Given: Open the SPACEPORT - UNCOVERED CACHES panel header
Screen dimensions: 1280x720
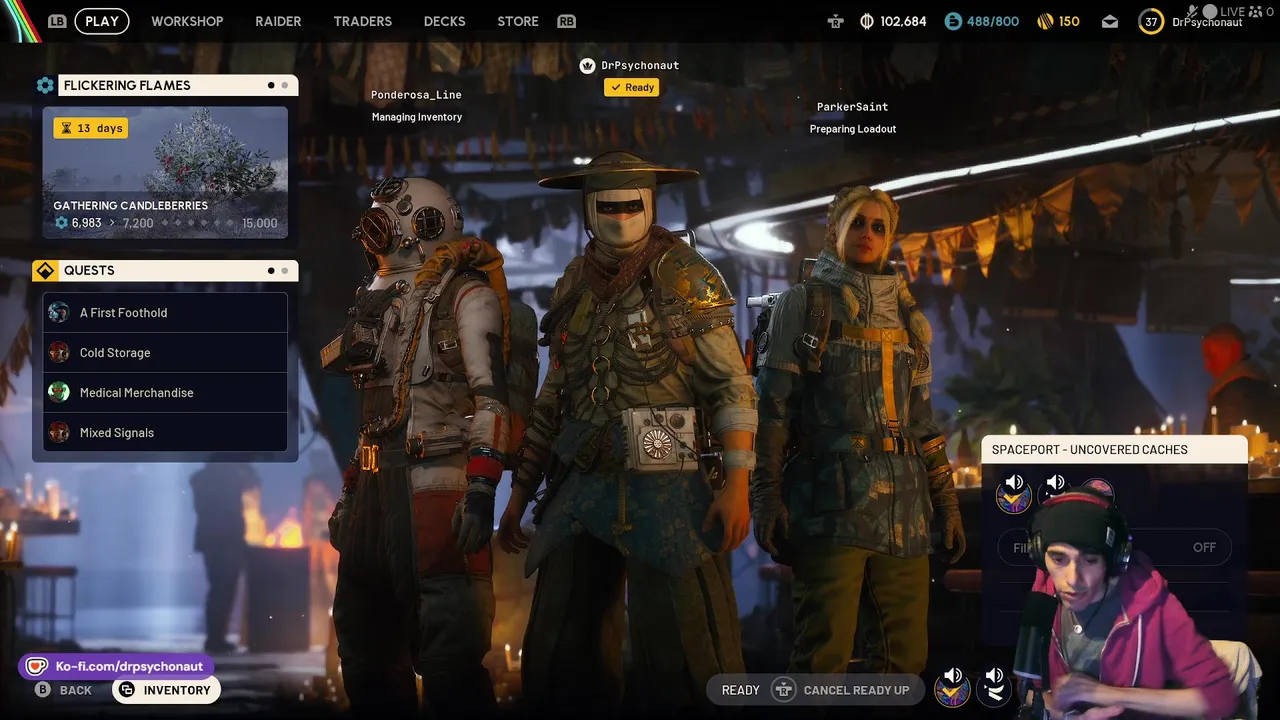Looking at the screenshot, I should pos(1114,450).
